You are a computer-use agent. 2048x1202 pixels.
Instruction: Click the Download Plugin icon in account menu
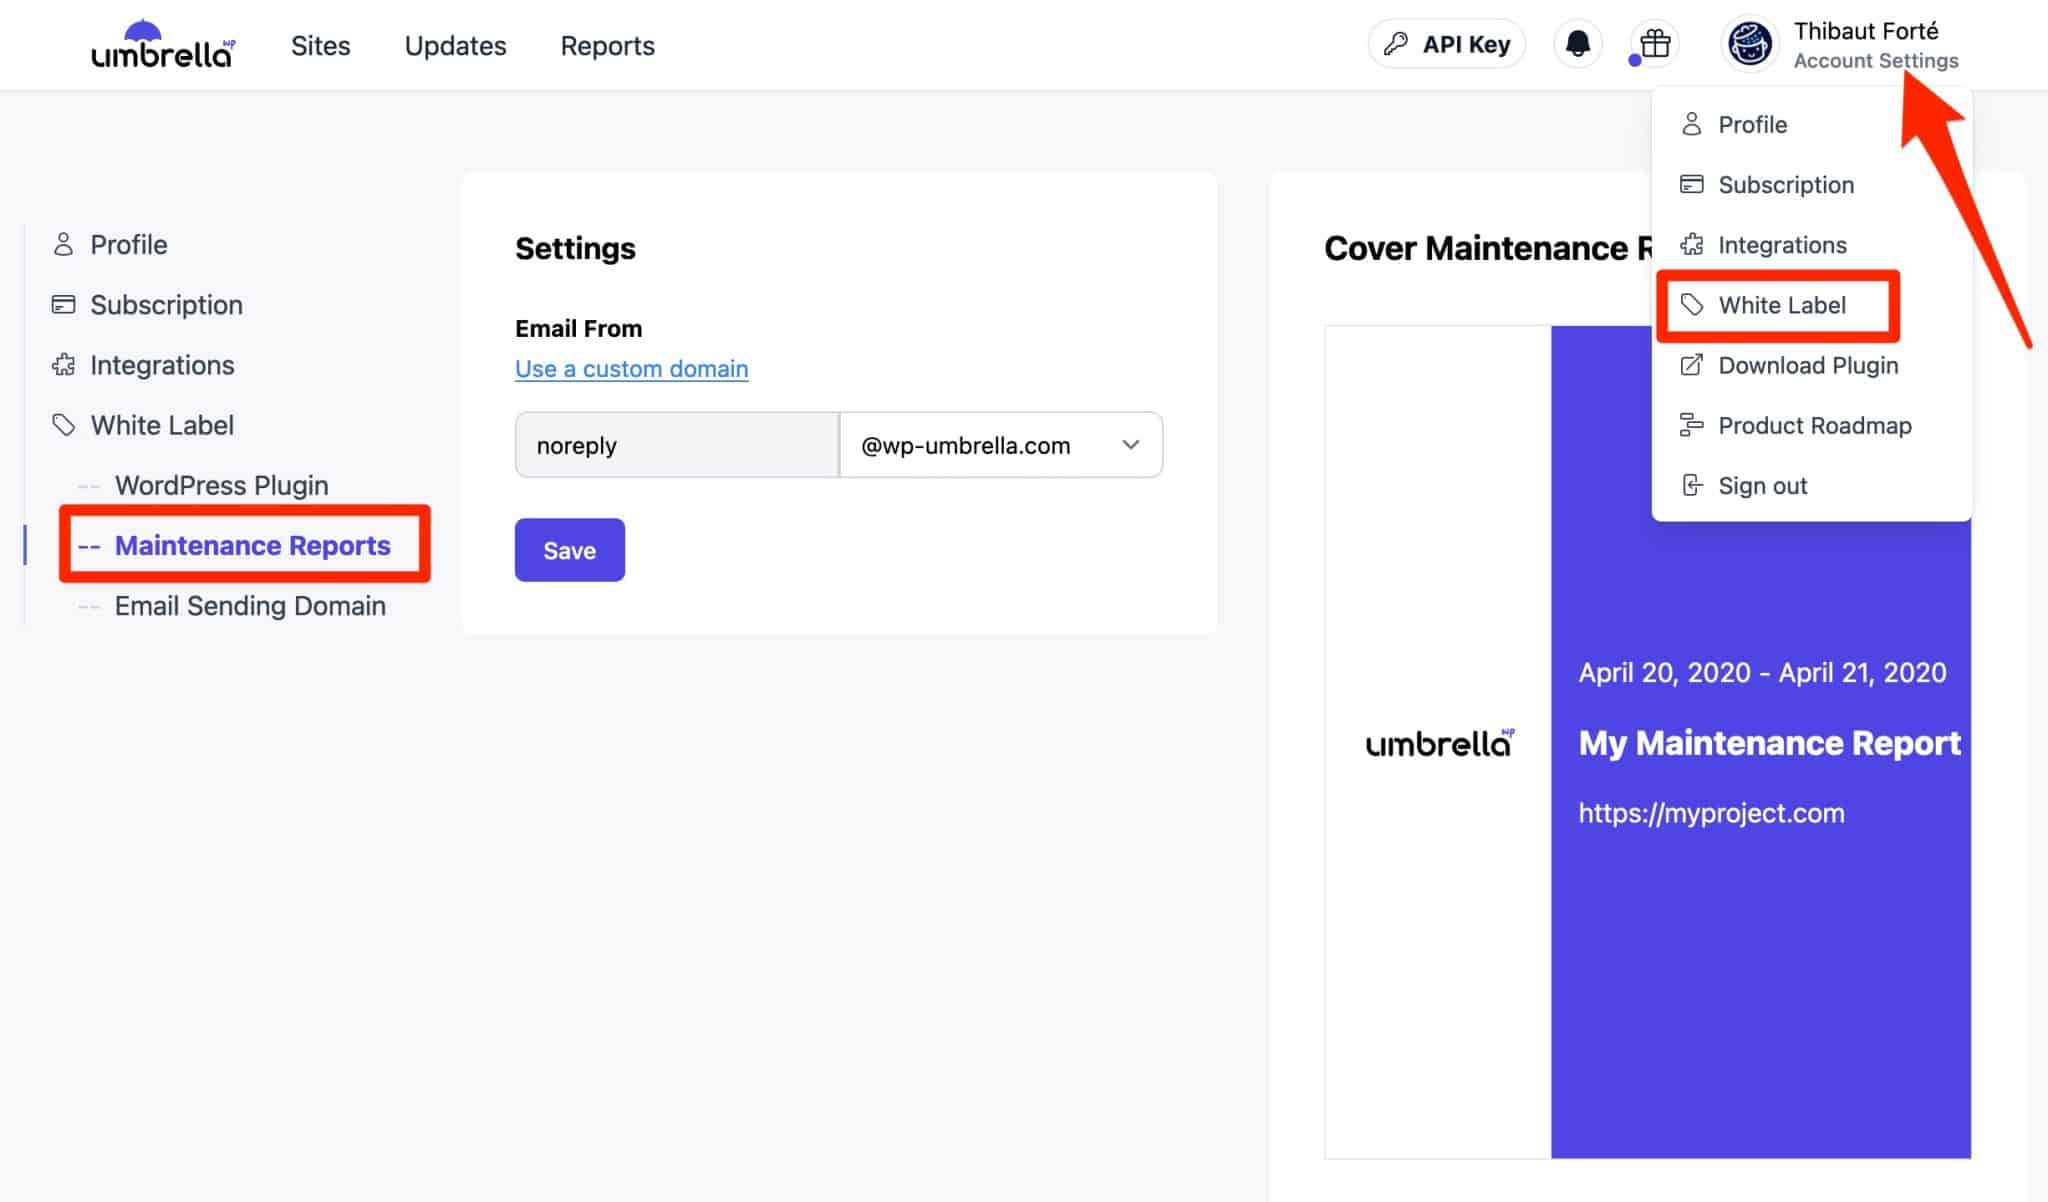(1691, 365)
